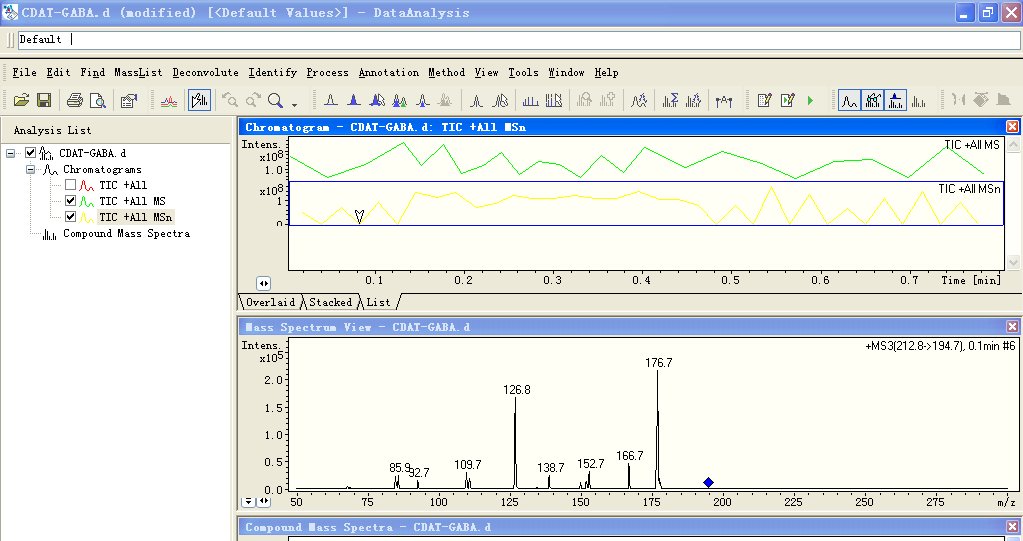The width and height of the screenshot is (1023, 541).
Task: Switch to the Stacked tab
Action: coord(330,301)
